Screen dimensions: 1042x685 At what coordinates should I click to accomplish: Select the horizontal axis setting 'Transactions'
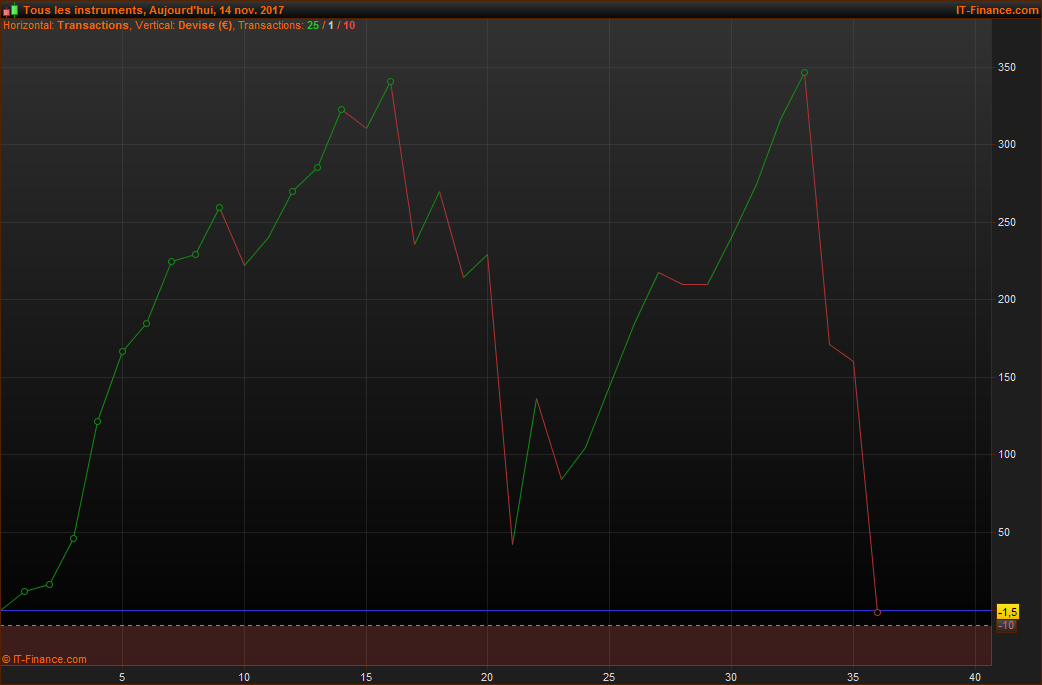tap(93, 25)
